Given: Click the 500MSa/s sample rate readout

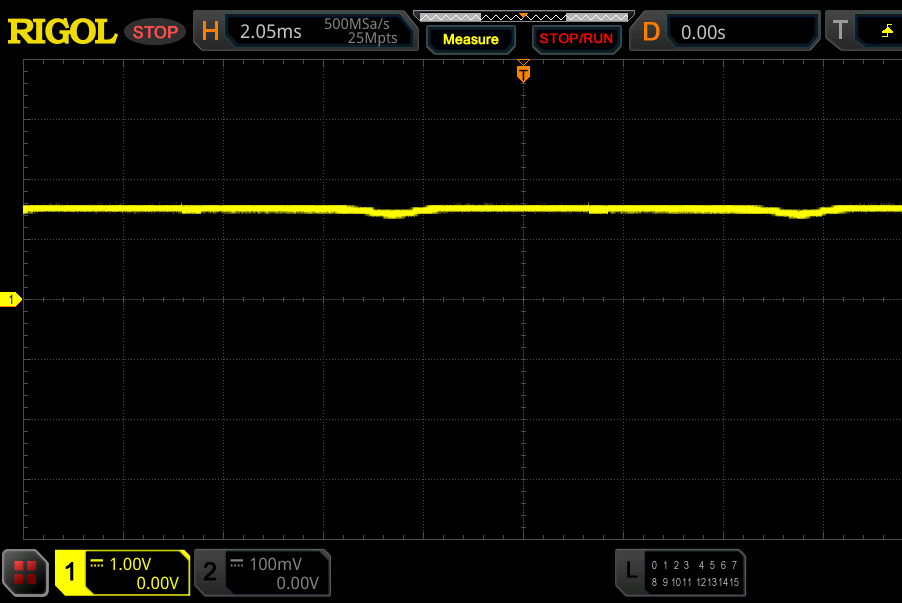Looking at the screenshot, I should coord(357,24).
